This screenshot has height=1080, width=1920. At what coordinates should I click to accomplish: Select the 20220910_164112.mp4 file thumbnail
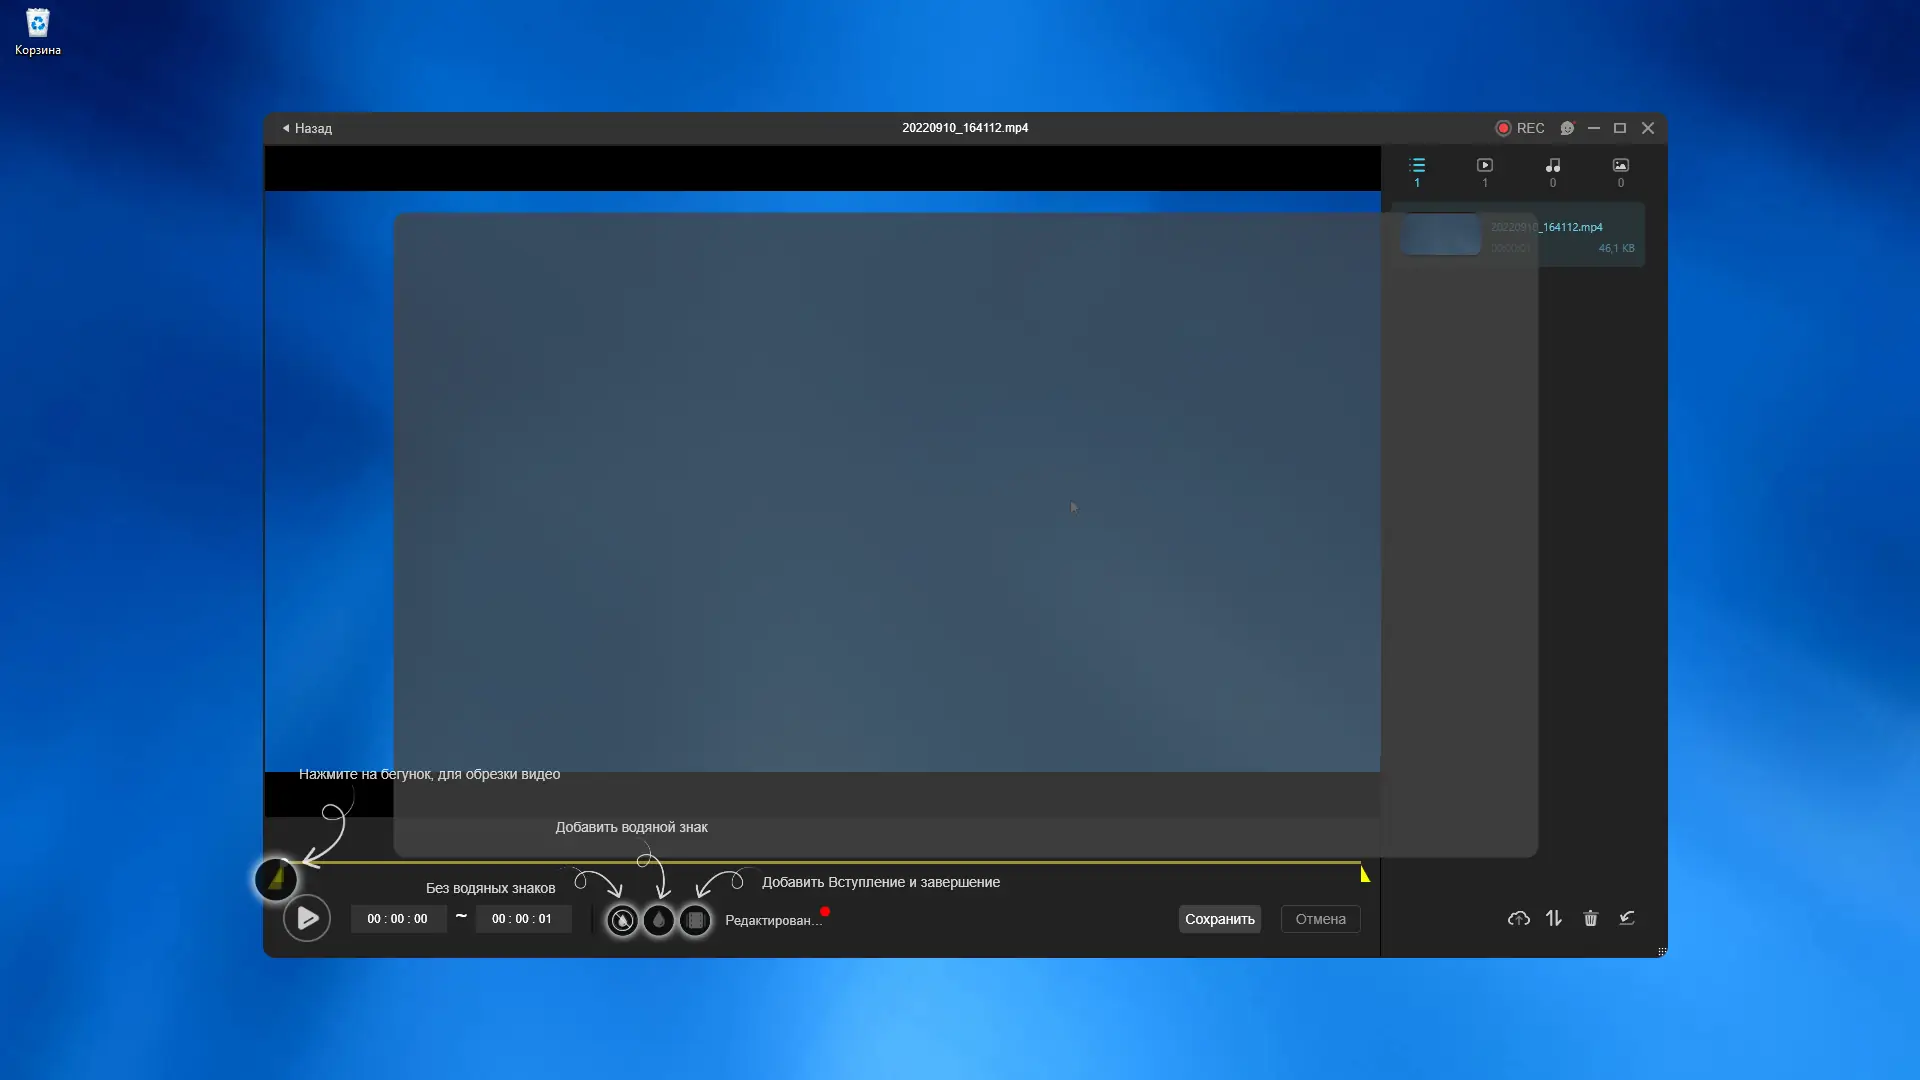[x=1441, y=235]
